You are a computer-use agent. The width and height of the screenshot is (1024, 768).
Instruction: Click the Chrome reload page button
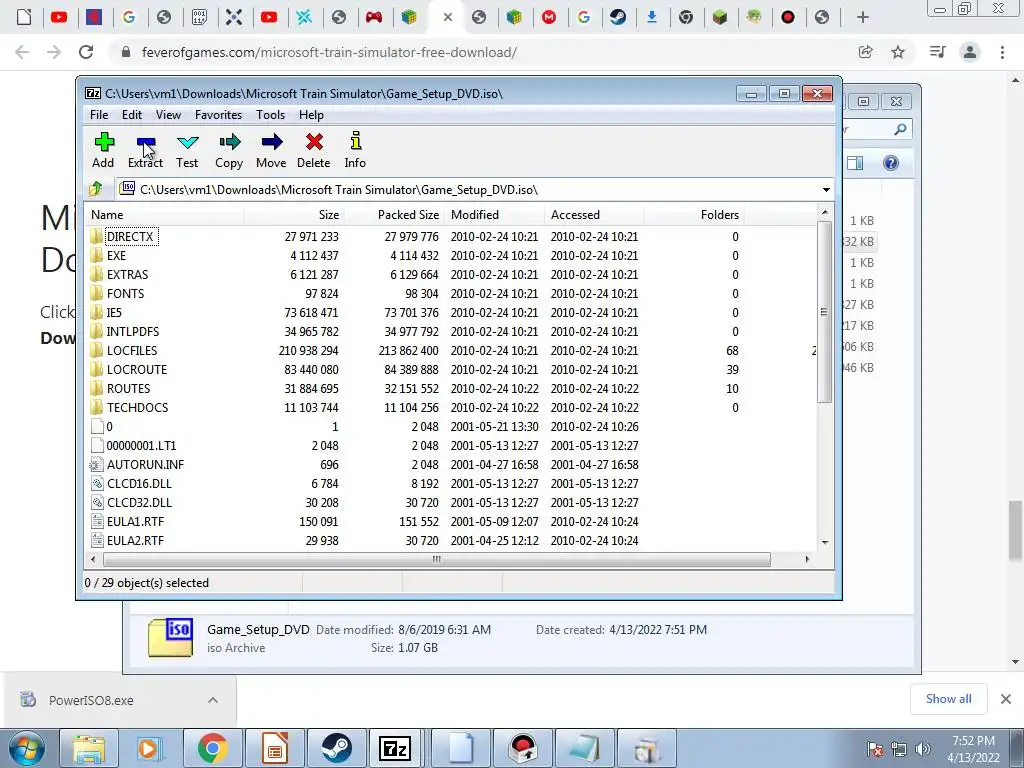(x=86, y=52)
